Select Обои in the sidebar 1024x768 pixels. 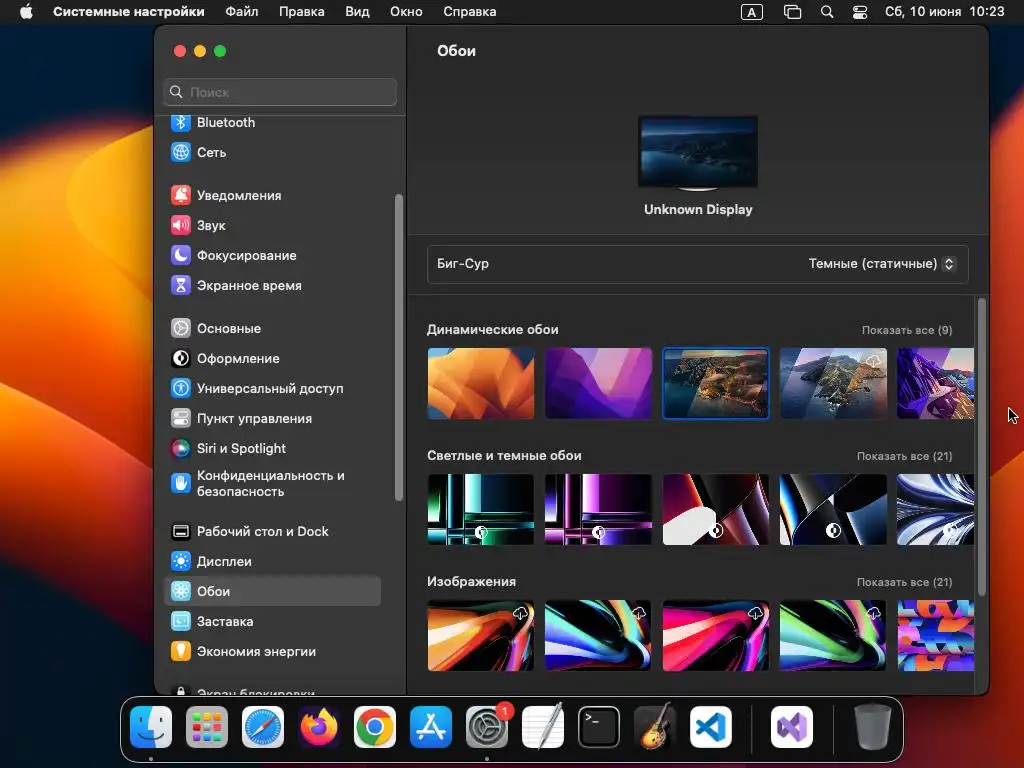[x=272, y=591]
